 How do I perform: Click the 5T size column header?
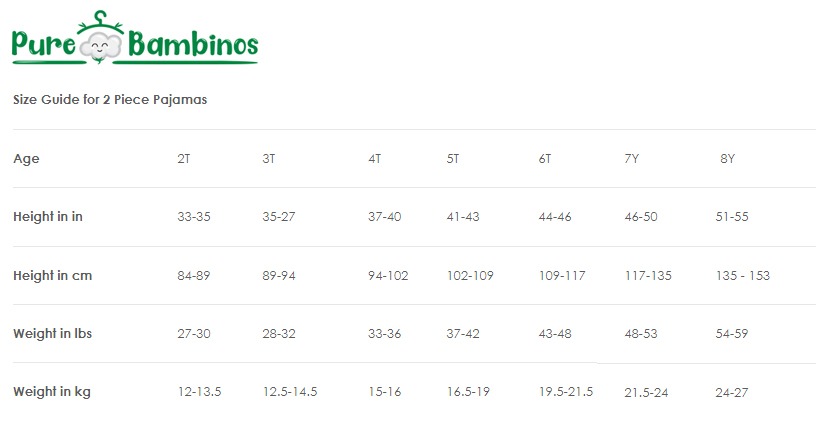[453, 159]
